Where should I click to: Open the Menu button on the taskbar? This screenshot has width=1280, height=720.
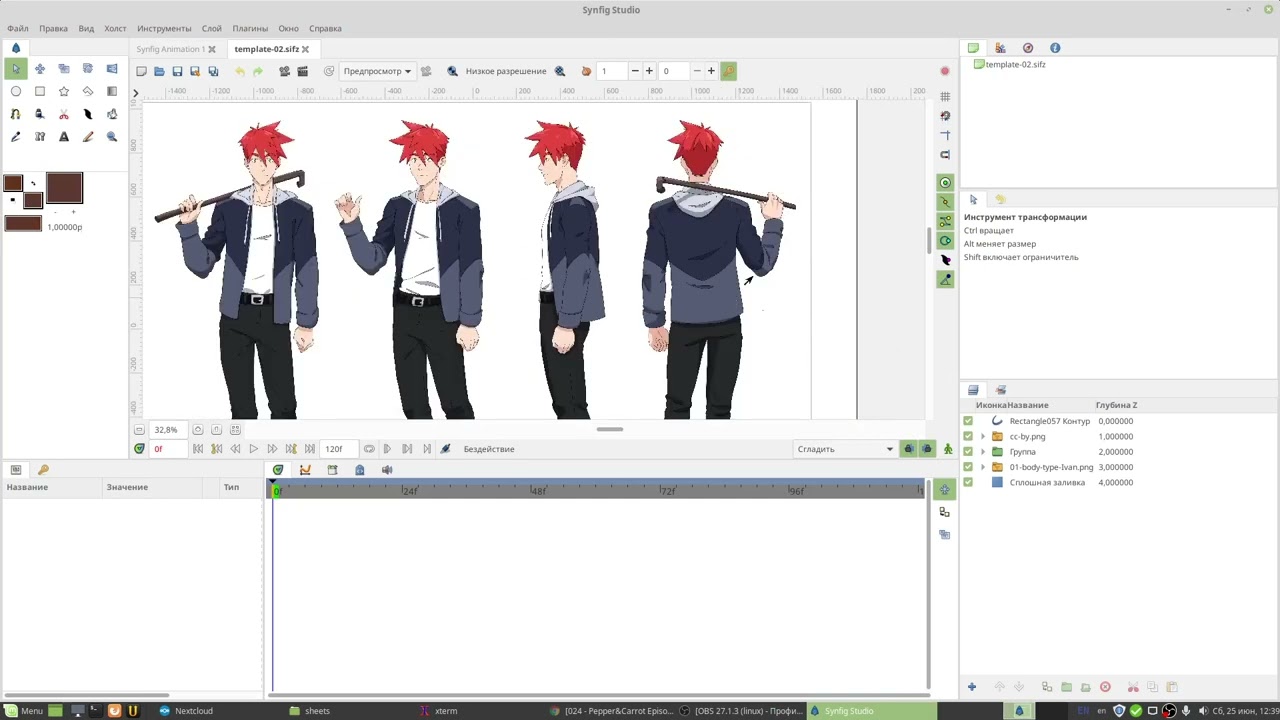(x=24, y=711)
